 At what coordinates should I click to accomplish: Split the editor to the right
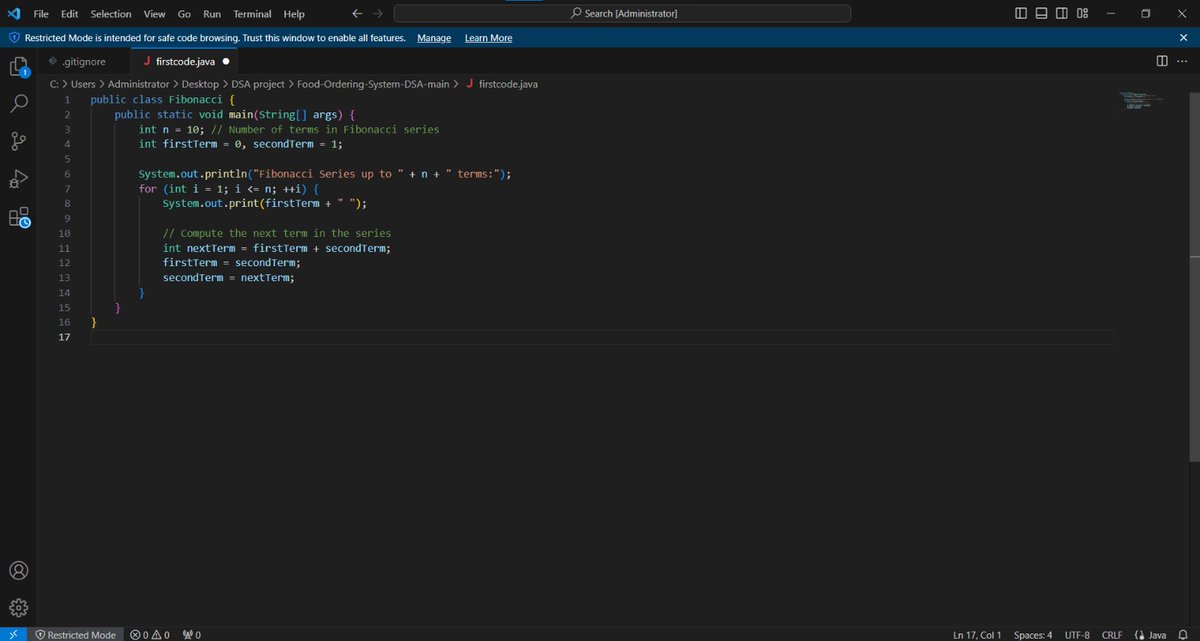tap(1161, 61)
